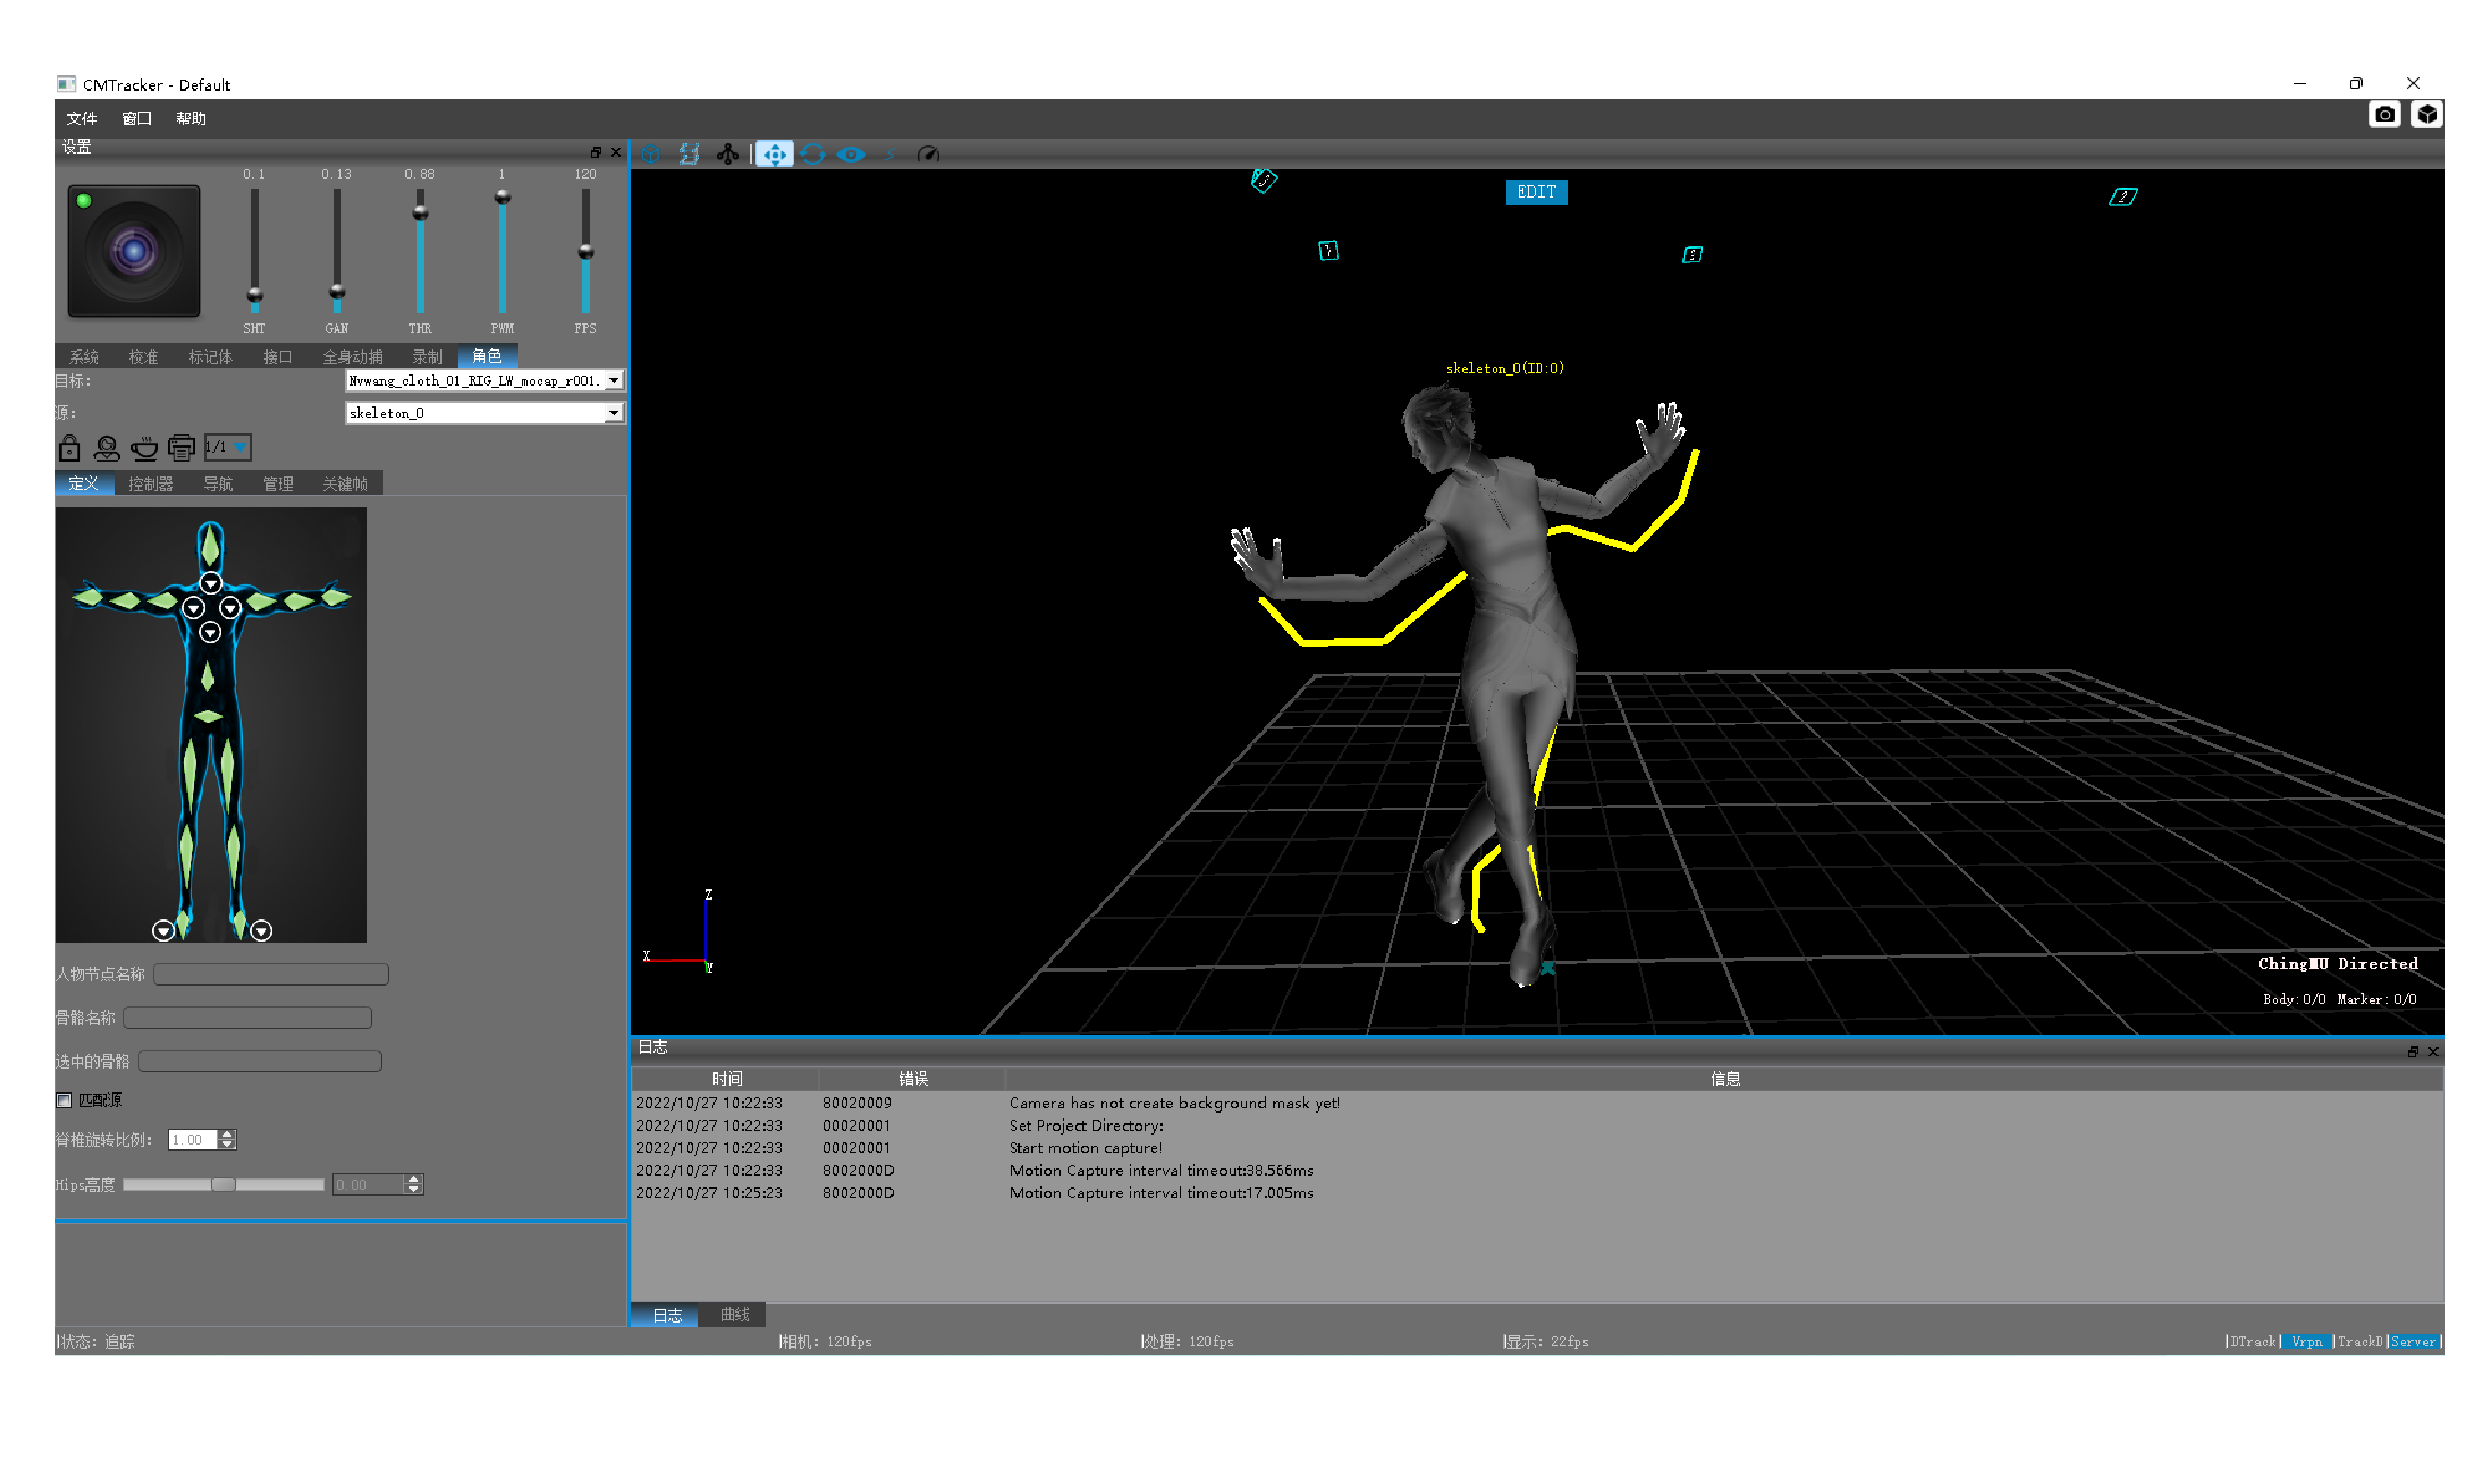Click the coffee cup icon

144,447
